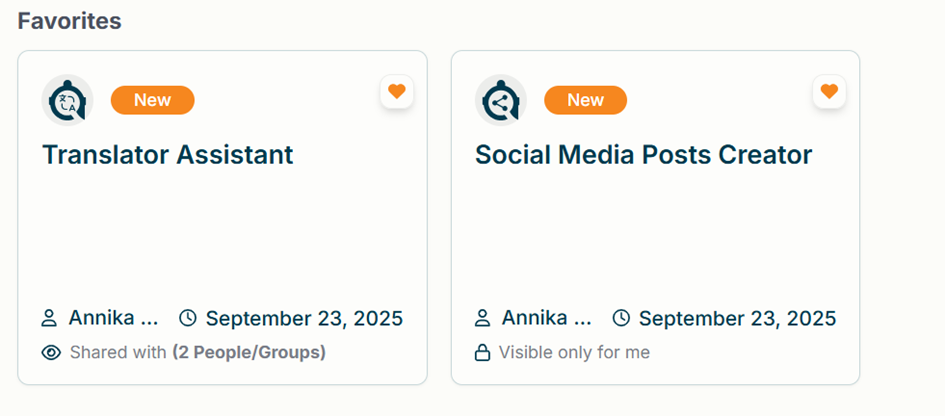945x416 pixels.
Task: Click the Translator Assistant avatar icon
Action: point(67,100)
